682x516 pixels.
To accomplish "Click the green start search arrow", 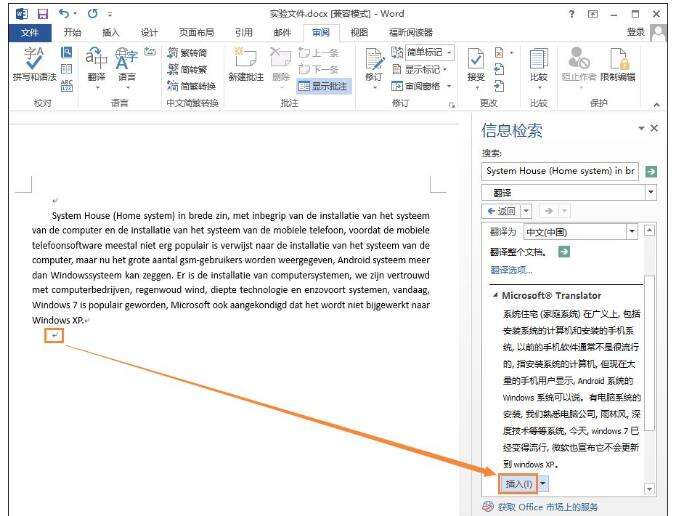I will tap(651, 171).
